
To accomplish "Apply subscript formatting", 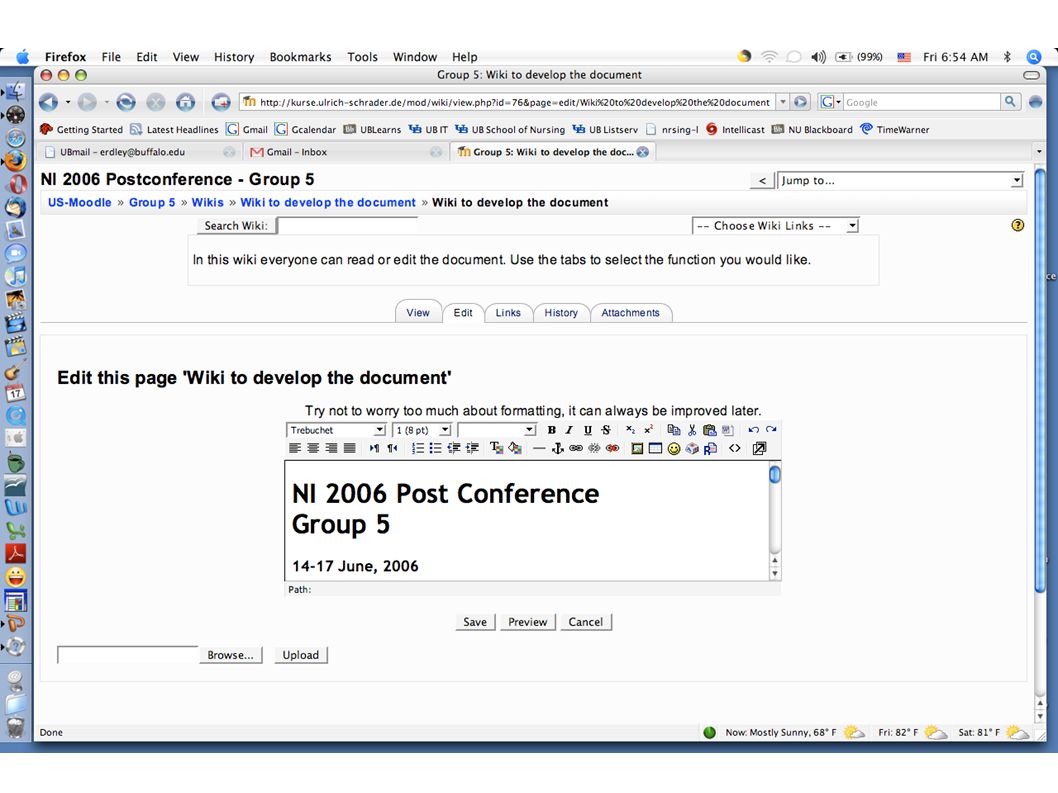I will pos(630,430).
